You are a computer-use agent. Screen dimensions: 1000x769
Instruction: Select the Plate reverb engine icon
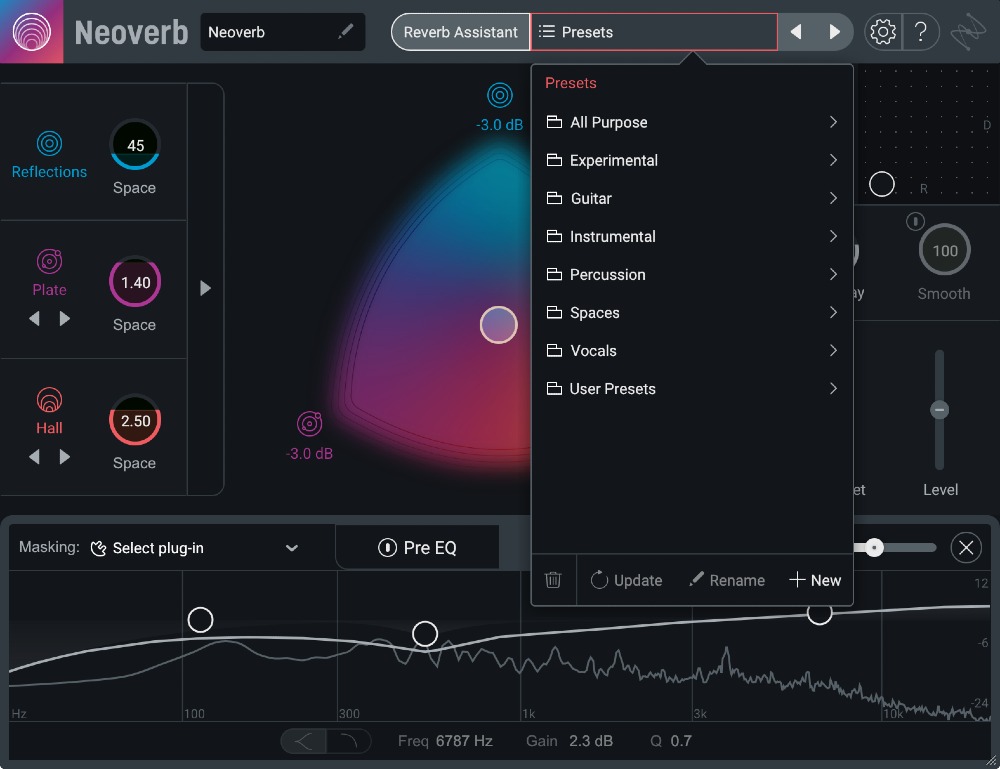pyautogui.click(x=49, y=263)
